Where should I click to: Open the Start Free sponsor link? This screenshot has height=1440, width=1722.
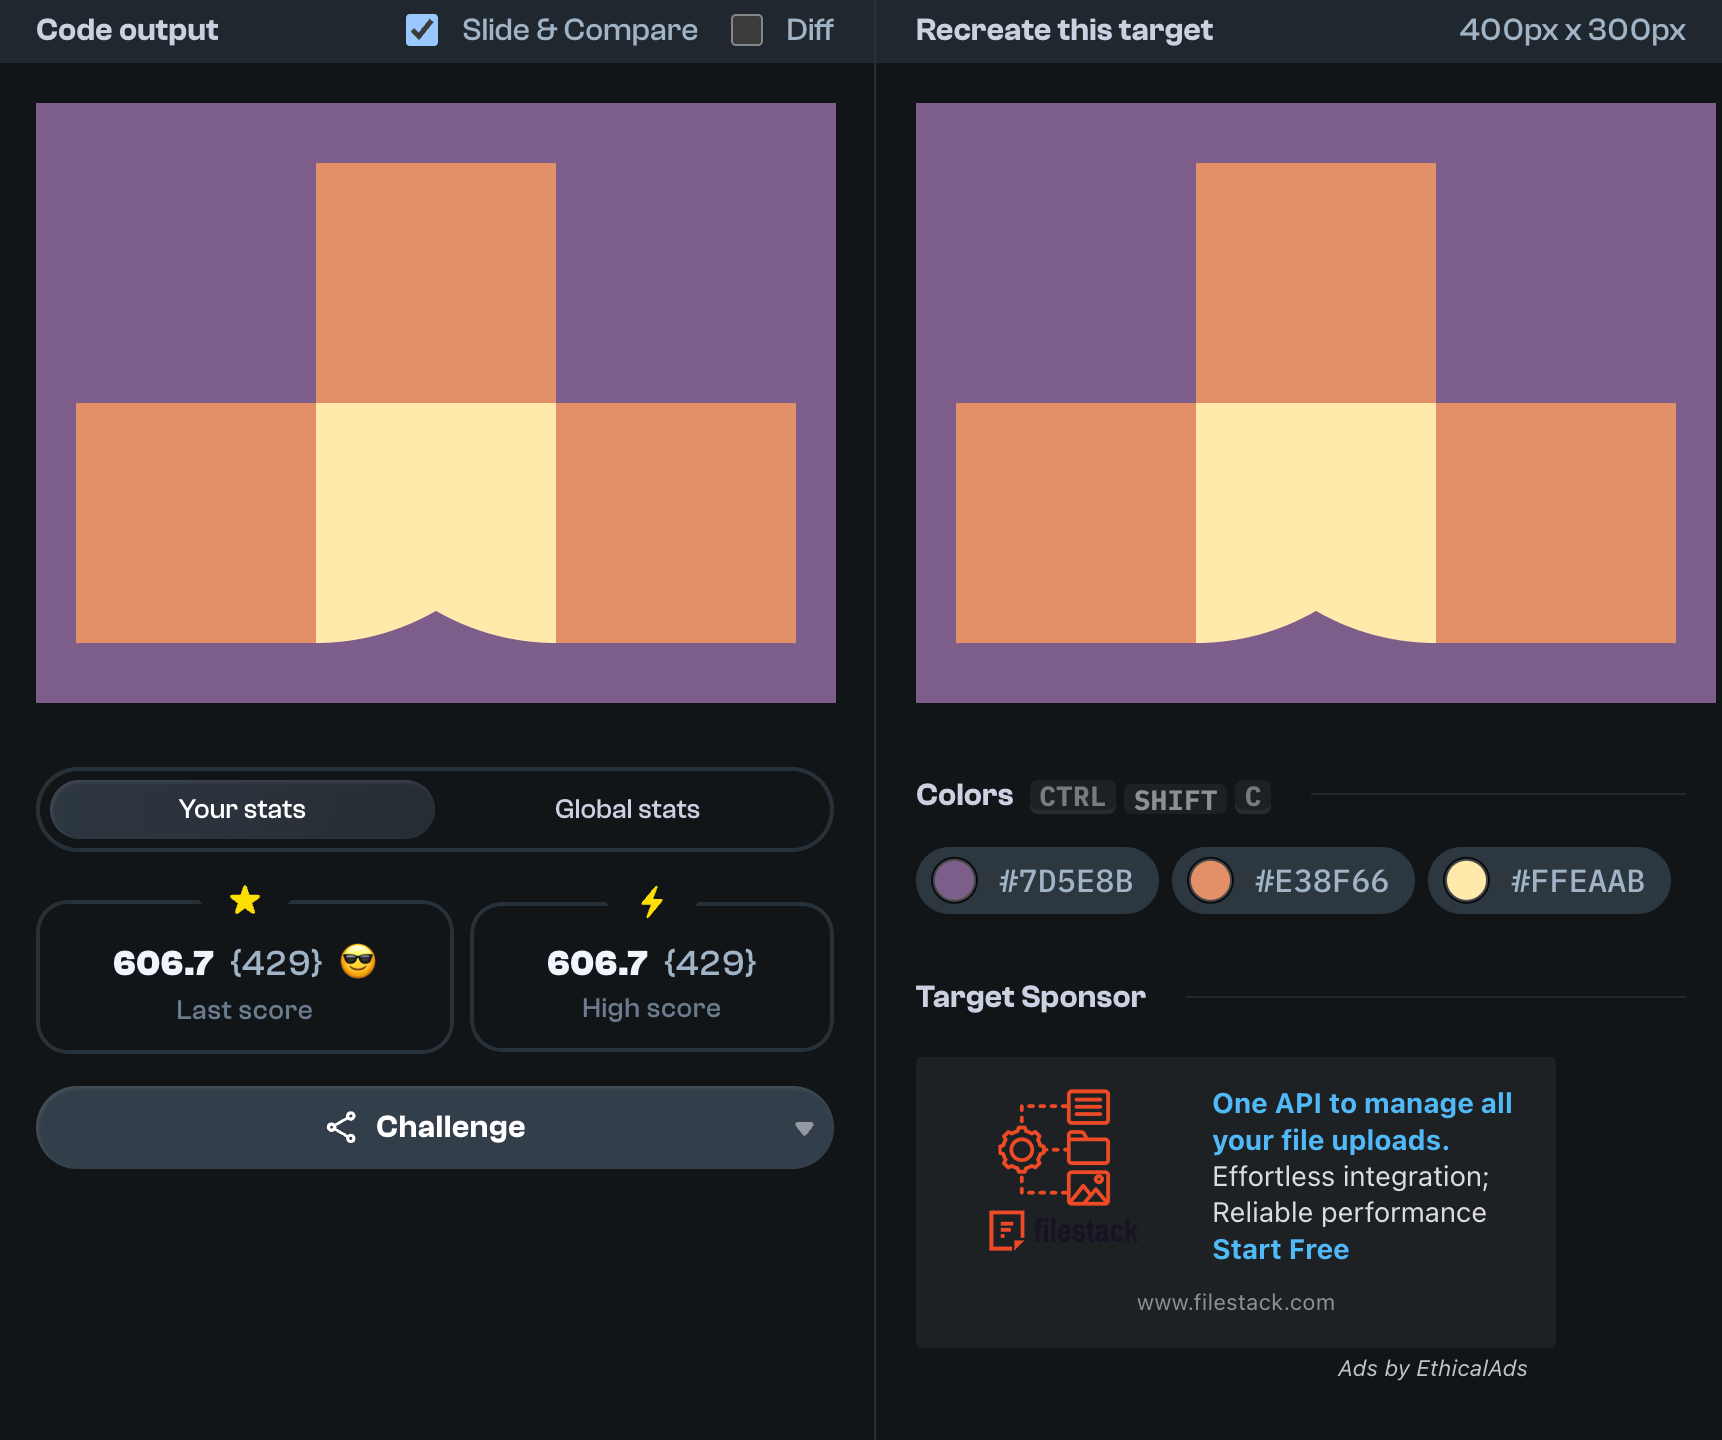pyautogui.click(x=1280, y=1249)
